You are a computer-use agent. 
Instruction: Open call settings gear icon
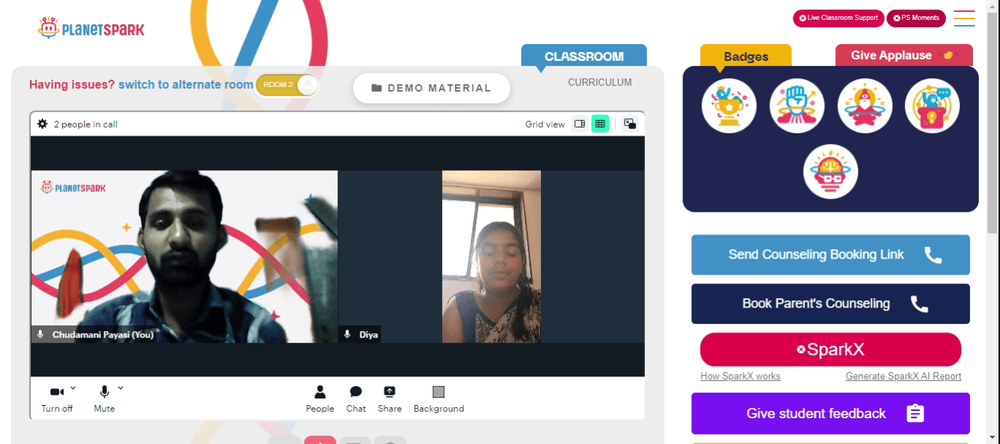pos(43,124)
